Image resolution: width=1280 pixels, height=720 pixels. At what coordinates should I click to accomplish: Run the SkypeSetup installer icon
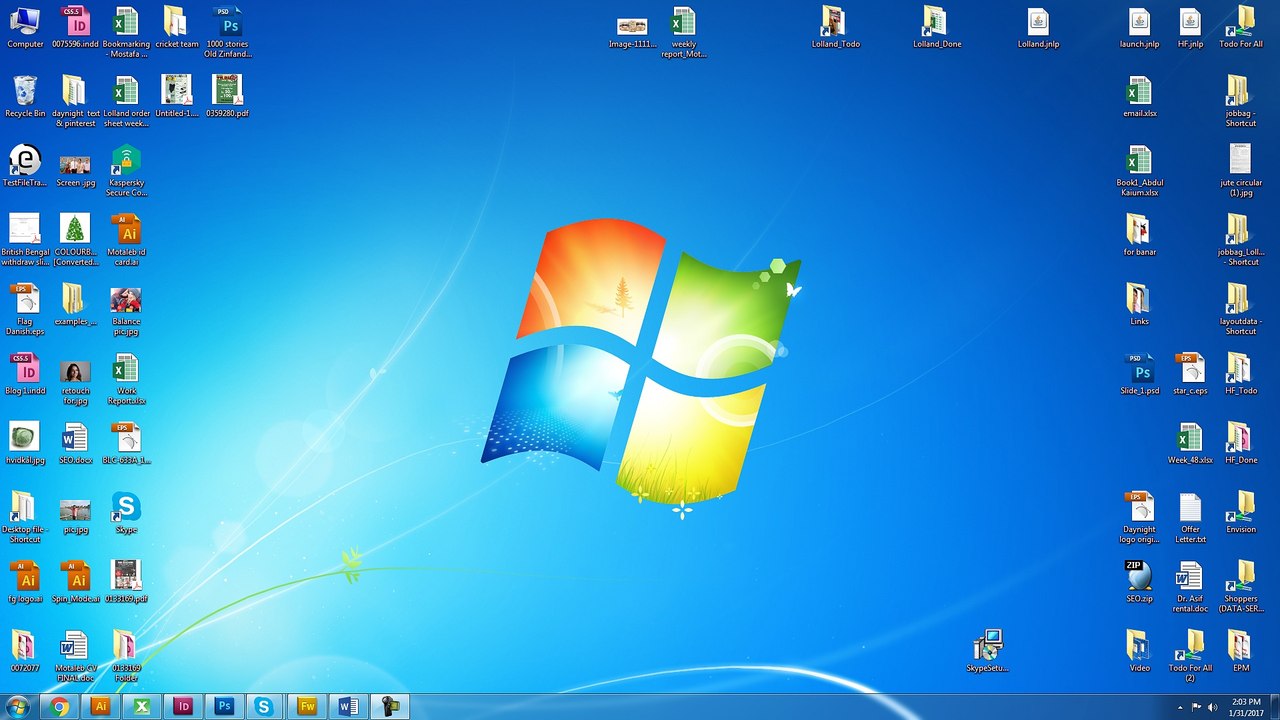[987, 650]
